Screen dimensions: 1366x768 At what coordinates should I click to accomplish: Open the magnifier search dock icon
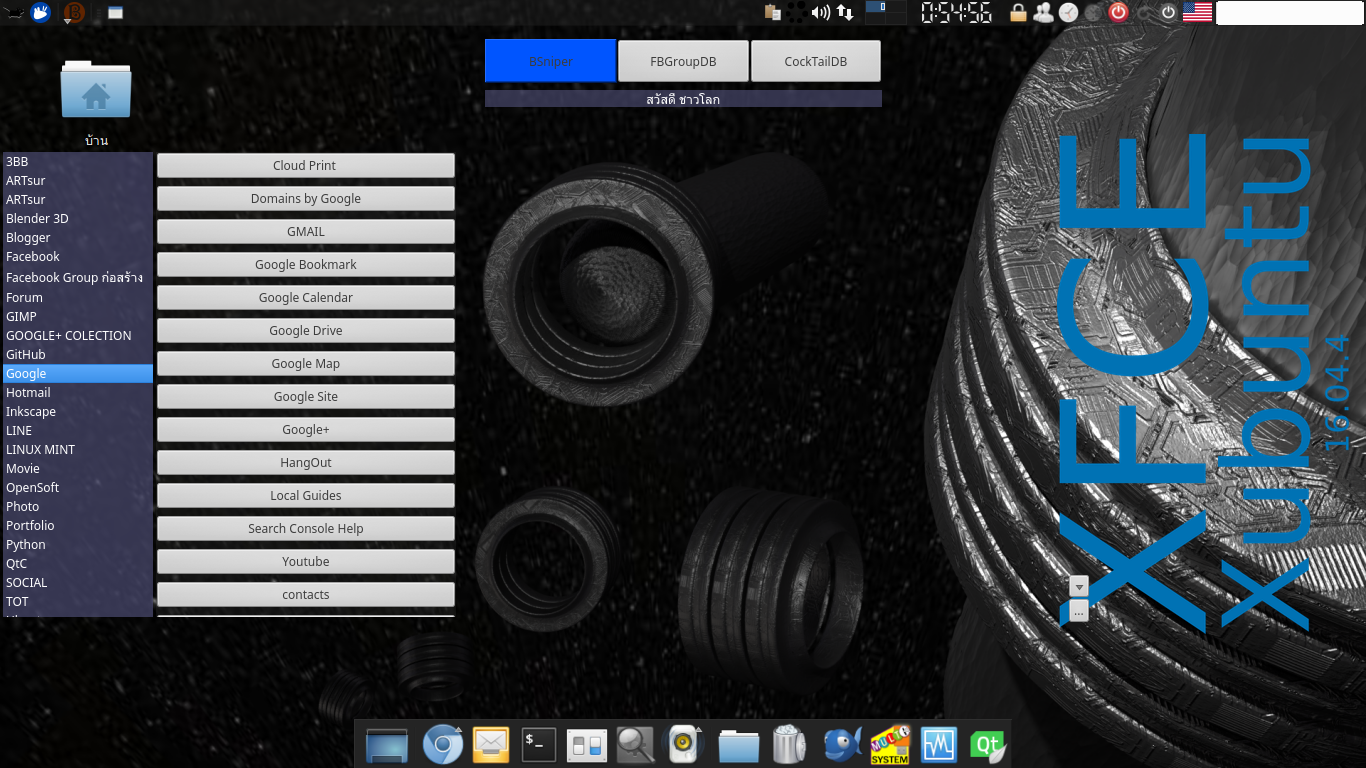(x=636, y=744)
